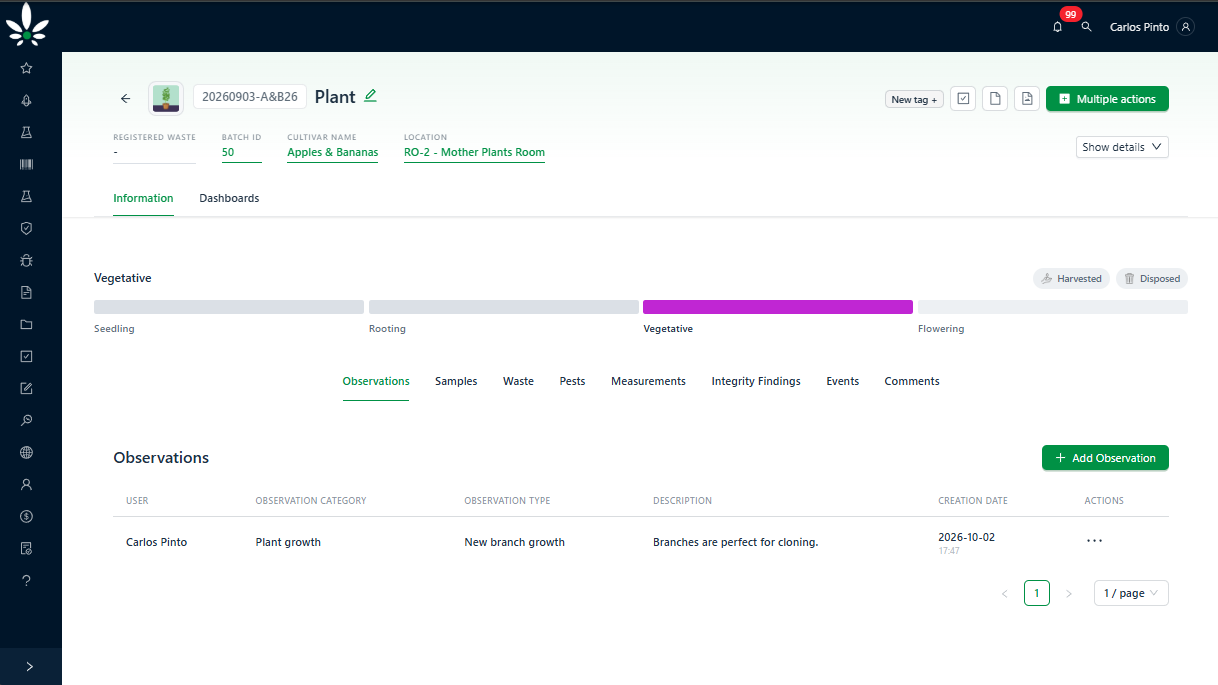Switch to the Dashboards tab
This screenshot has width=1218, height=685.
(229, 198)
